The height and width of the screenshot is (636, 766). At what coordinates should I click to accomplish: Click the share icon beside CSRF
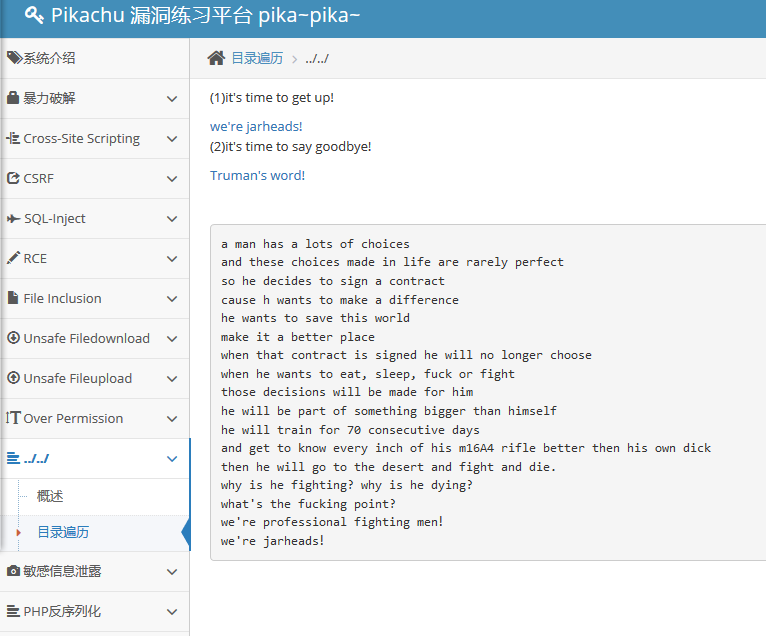coord(13,178)
